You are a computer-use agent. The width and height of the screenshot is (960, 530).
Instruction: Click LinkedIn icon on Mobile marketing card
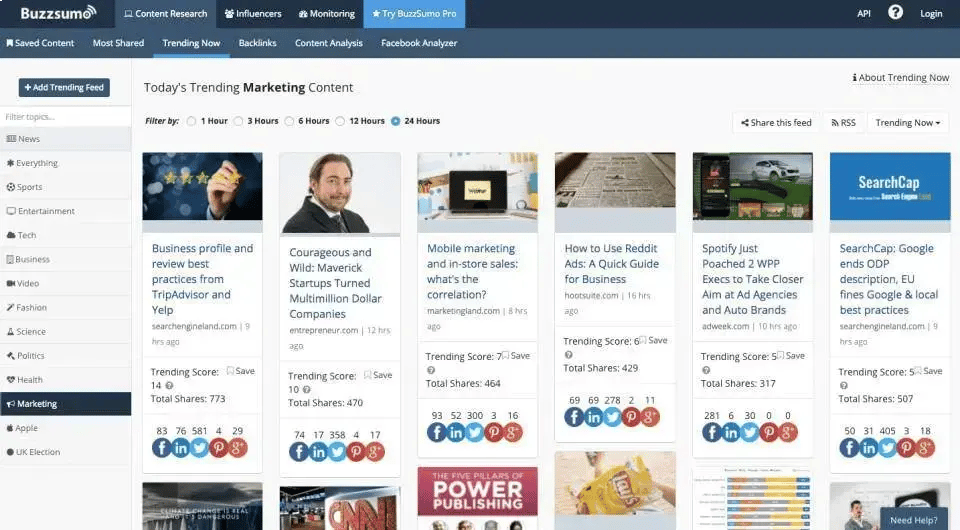click(x=456, y=433)
